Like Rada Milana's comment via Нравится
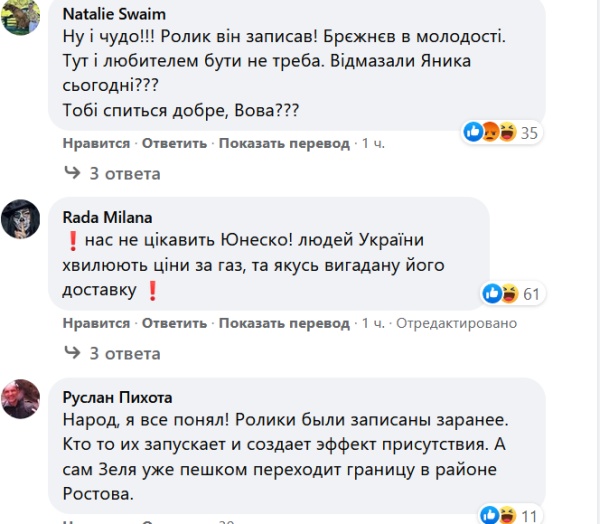The width and height of the screenshot is (600, 524). [x=96, y=323]
